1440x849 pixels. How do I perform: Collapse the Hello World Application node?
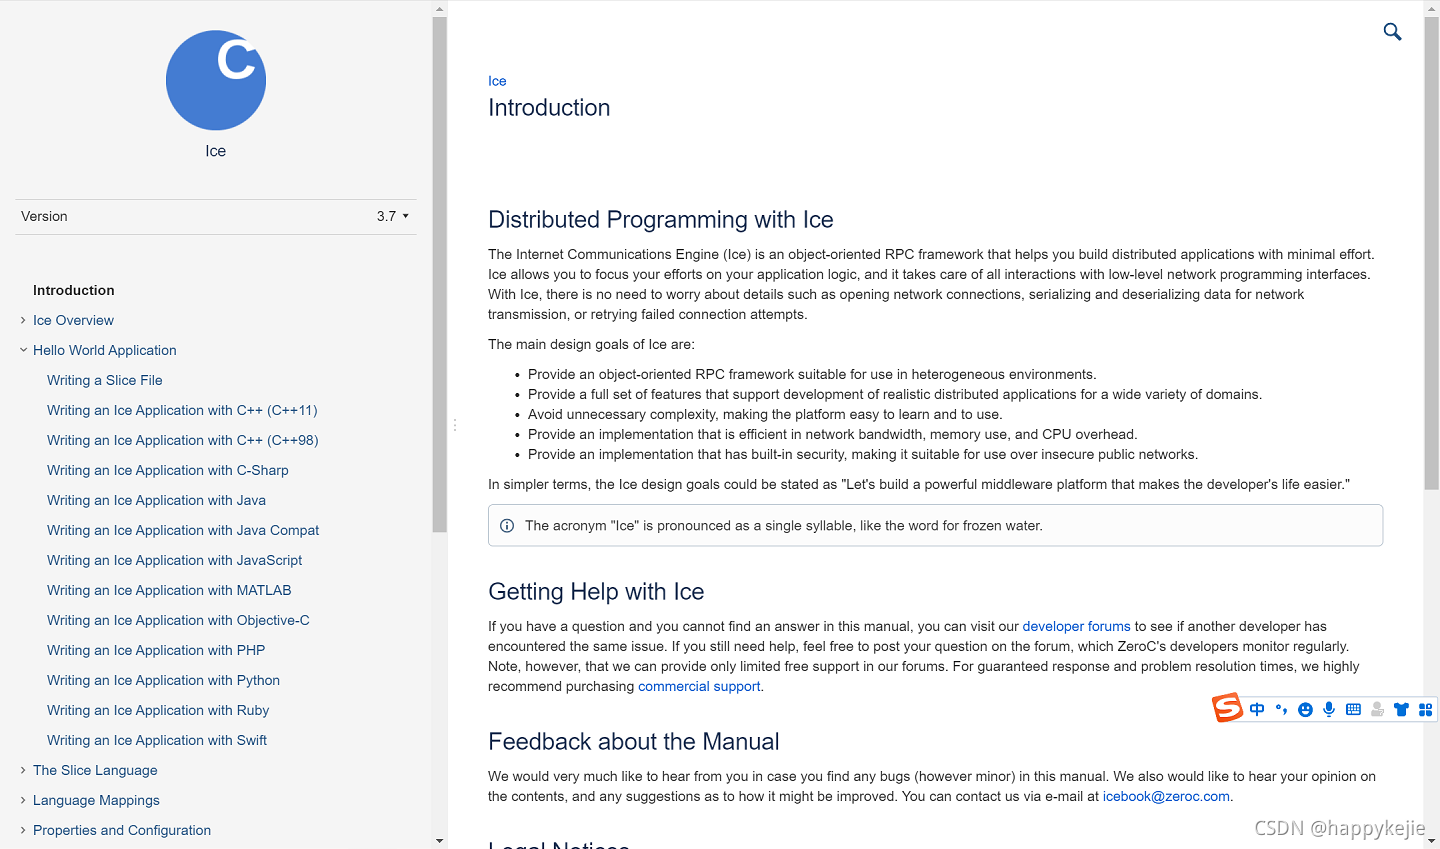(x=23, y=350)
